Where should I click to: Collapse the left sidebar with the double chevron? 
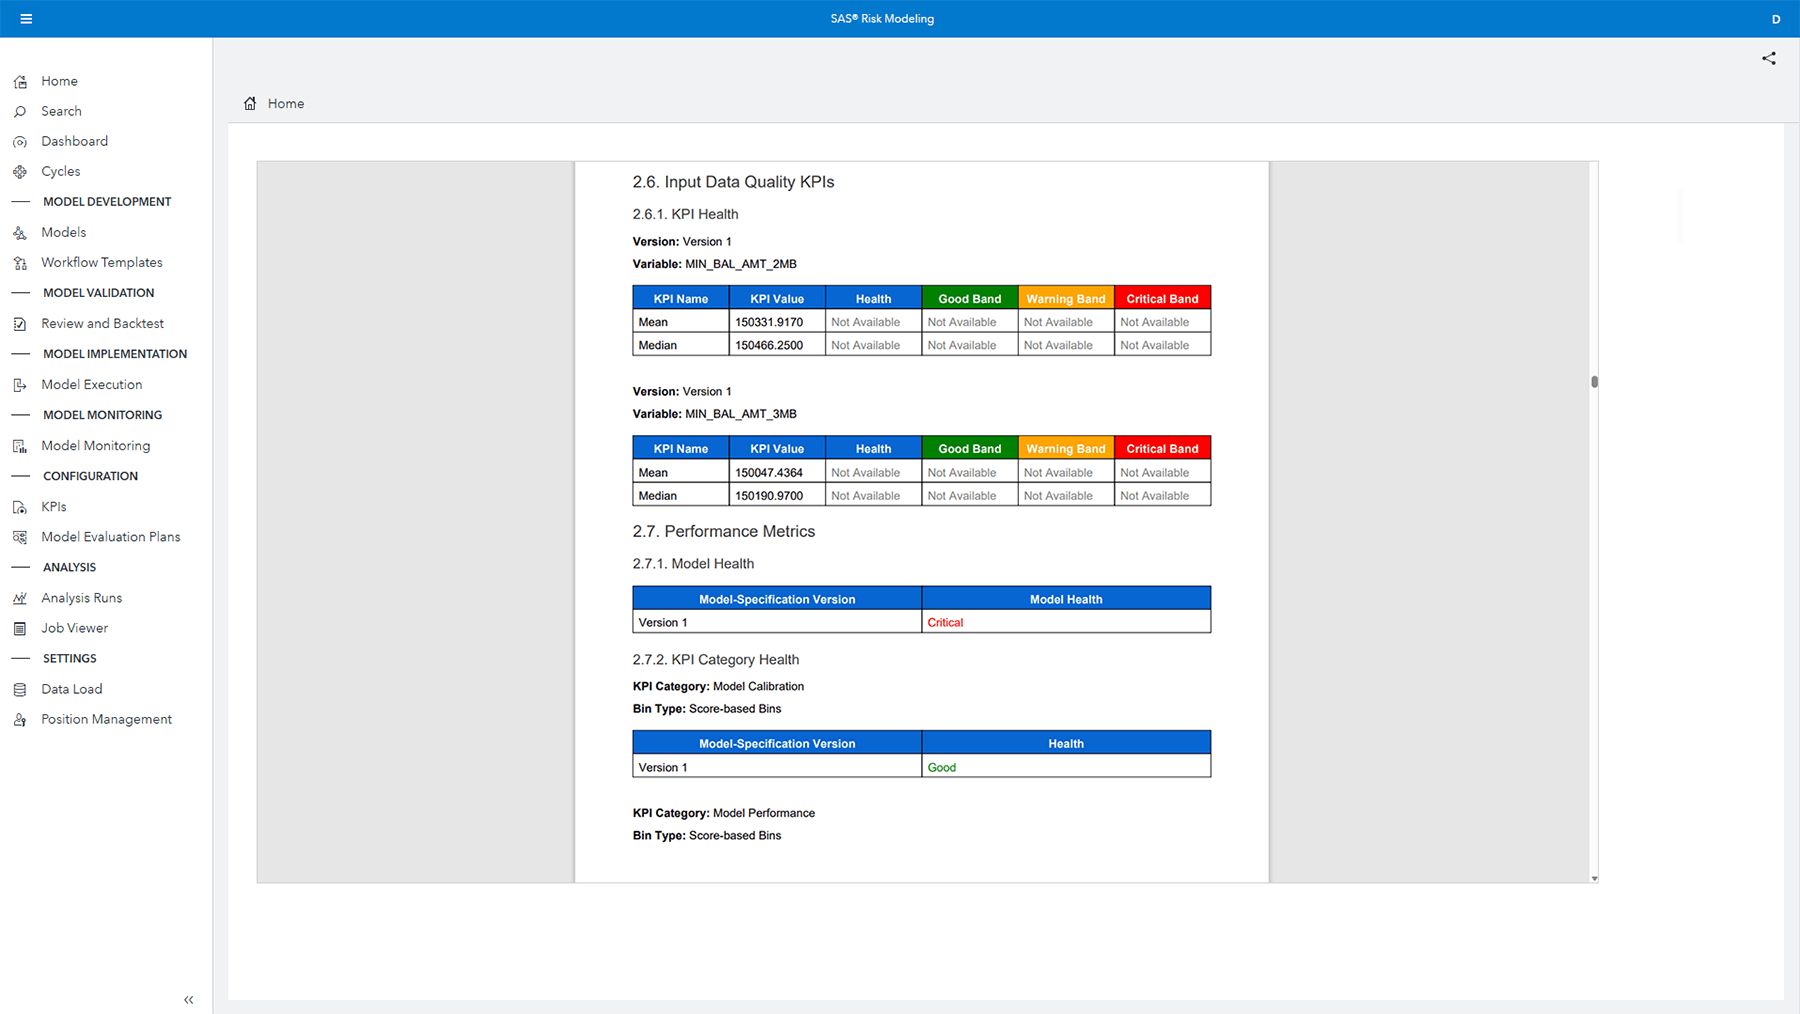[188, 999]
